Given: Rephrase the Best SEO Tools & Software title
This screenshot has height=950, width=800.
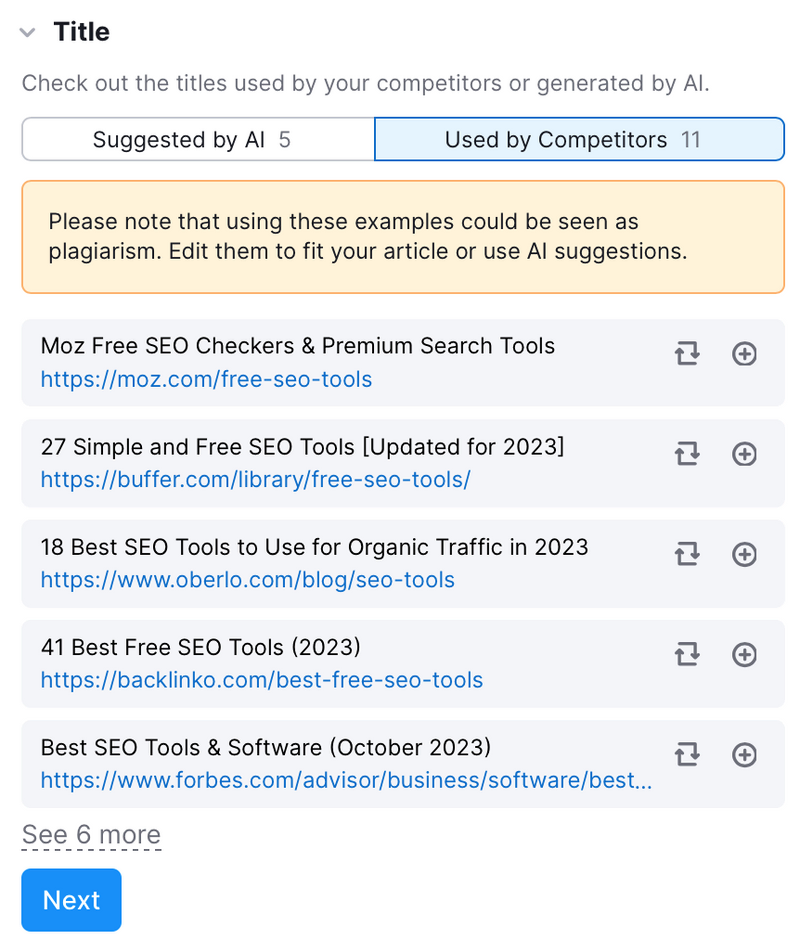Looking at the screenshot, I should pos(687,755).
